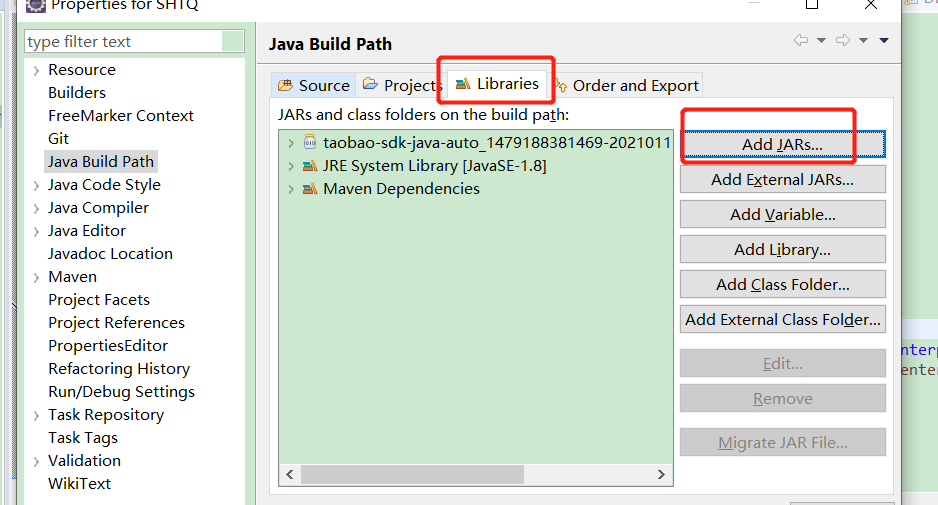Open the back history dropdown arrow
The height and width of the screenshot is (505, 938).
[821, 41]
